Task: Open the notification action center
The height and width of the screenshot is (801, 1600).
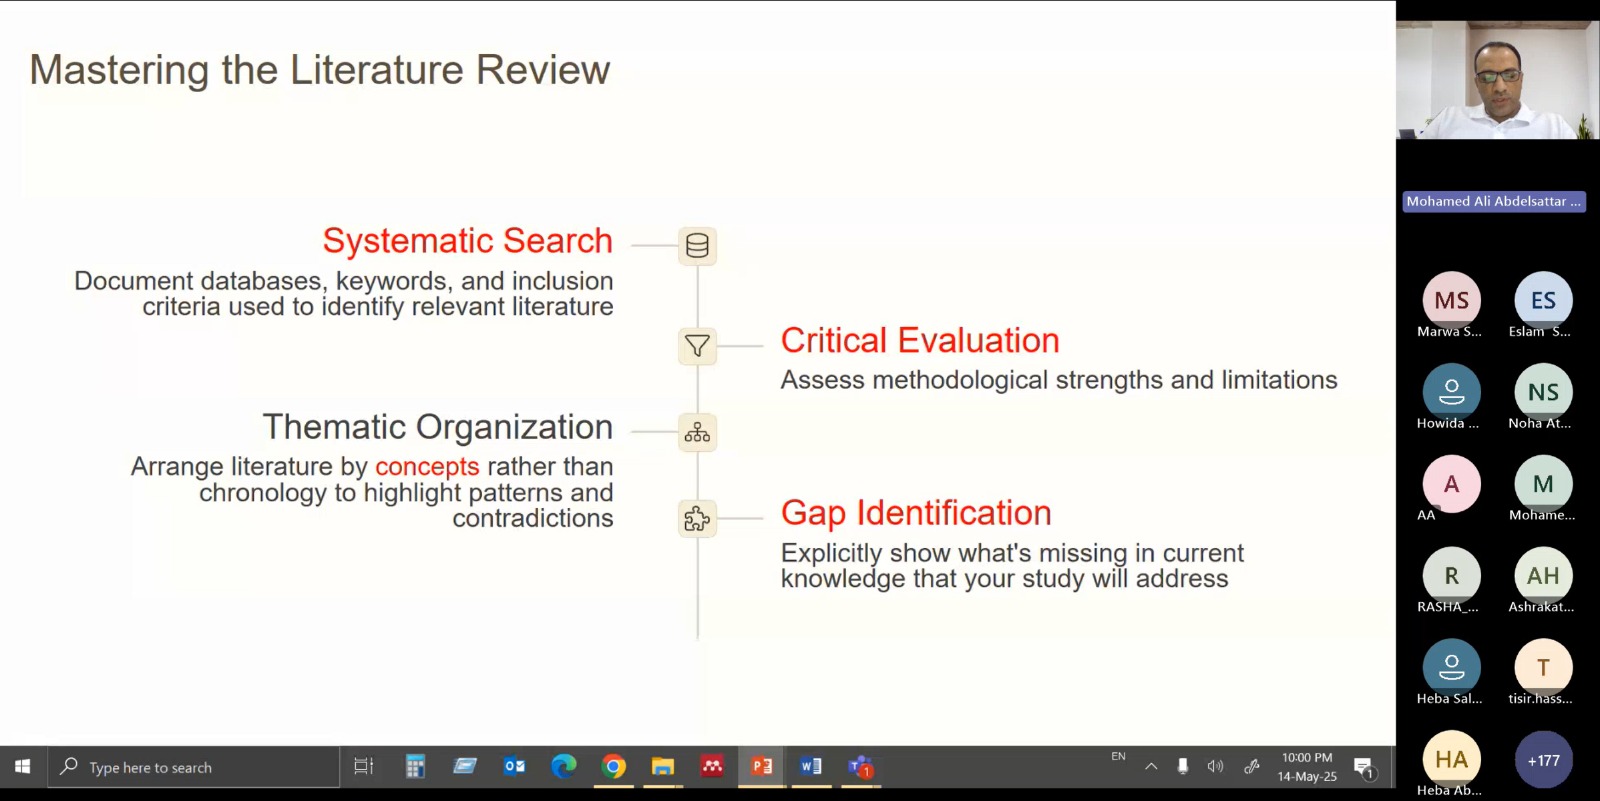Action: [1363, 768]
